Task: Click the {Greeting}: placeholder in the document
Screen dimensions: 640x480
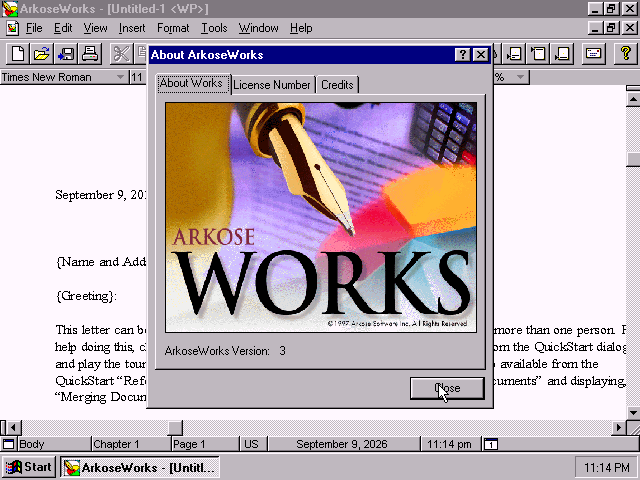Action: [86, 296]
